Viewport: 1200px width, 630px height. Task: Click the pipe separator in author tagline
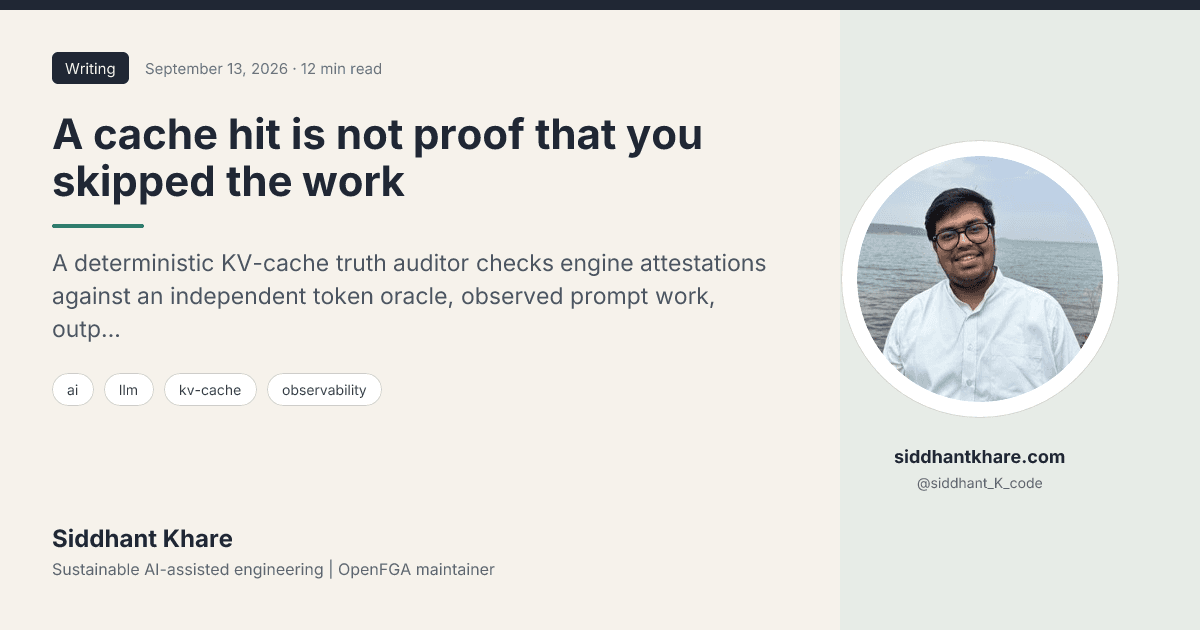[x=331, y=570]
